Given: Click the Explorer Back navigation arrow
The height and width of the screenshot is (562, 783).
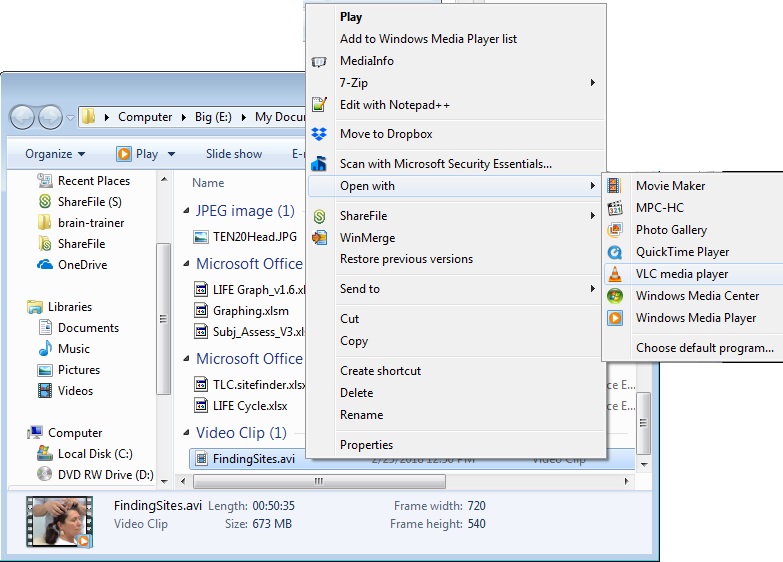Looking at the screenshot, I should pos(22,118).
